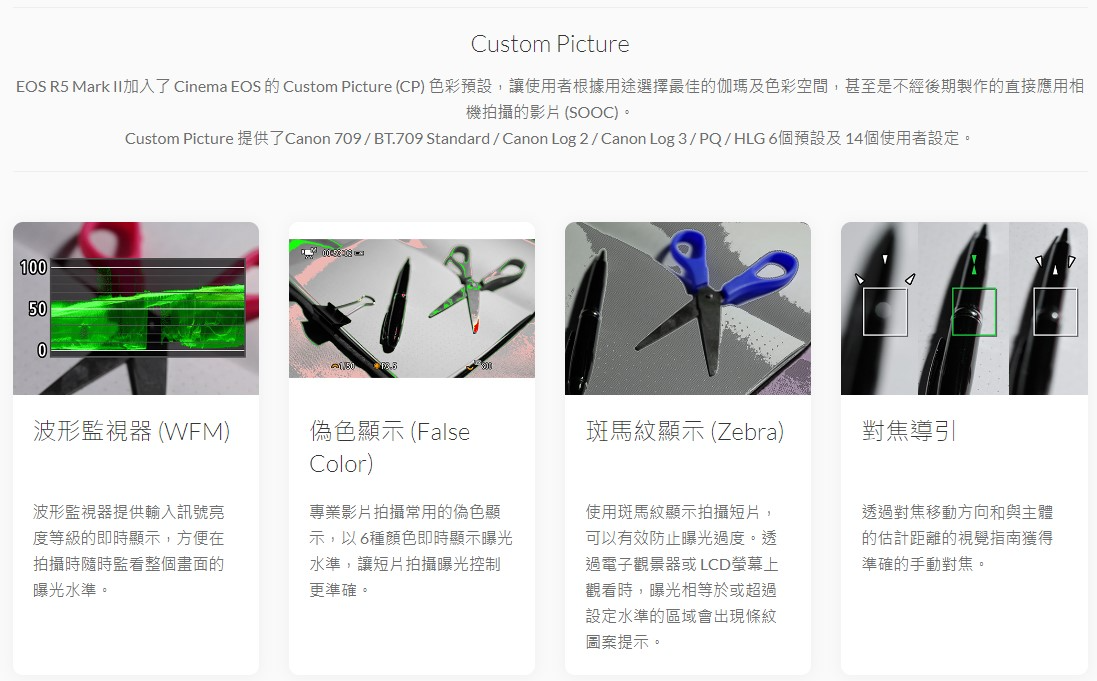Click the 偽色顯示 (False Color) card title
Viewport: 1097px width, 681px height.
(x=390, y=447)
